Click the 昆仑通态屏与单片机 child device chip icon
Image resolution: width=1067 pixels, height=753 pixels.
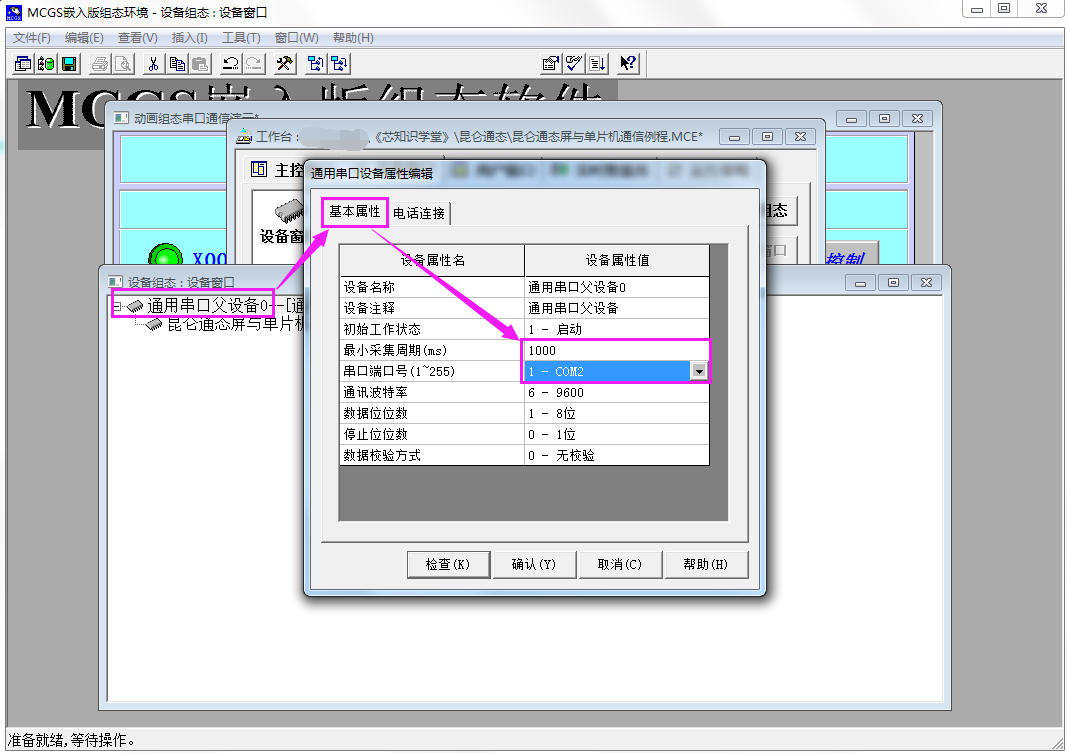tap(154, 324)
